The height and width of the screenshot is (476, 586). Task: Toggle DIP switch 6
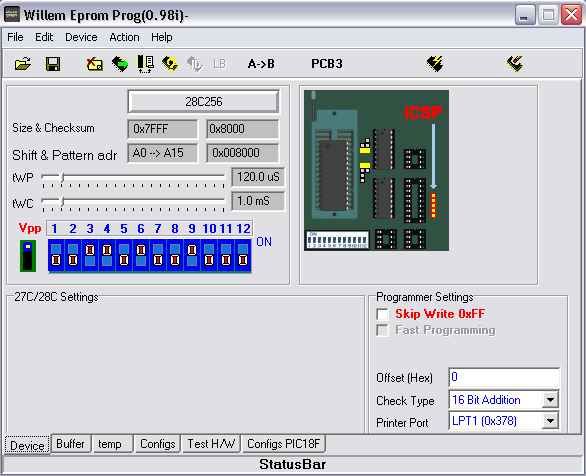tap(141, 256)
